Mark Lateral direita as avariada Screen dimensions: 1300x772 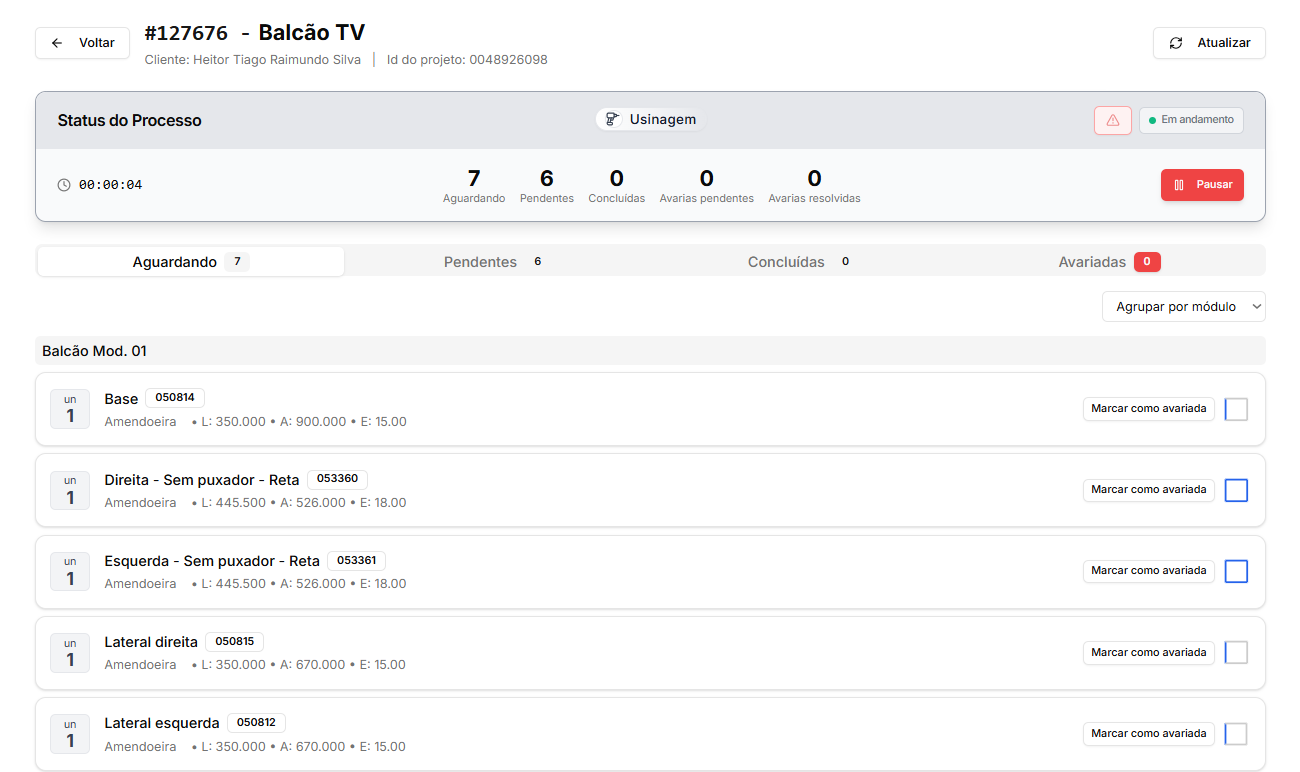pyautogui.click(x=1148, y=653)
